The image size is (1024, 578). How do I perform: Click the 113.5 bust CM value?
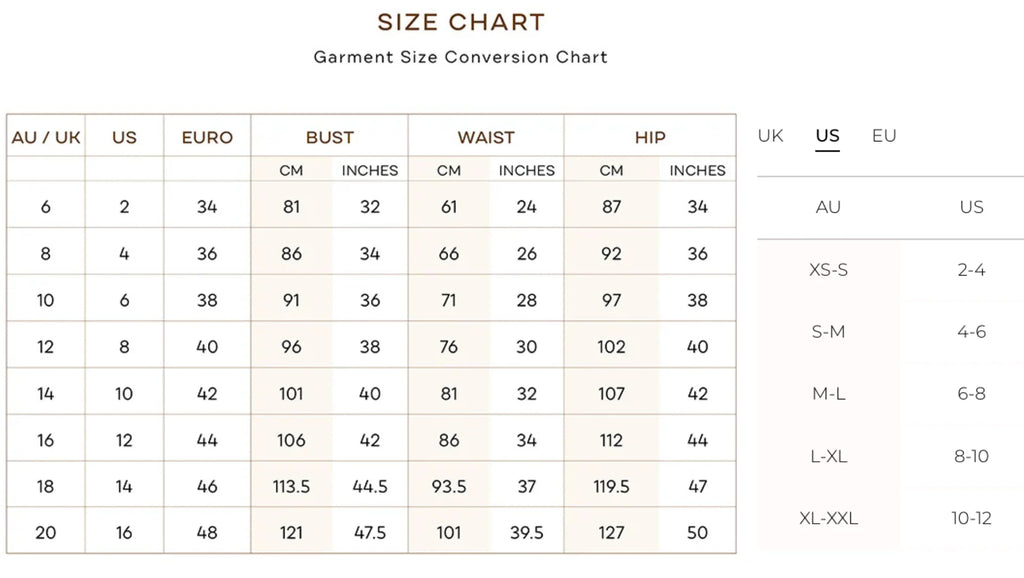point(291,487)
